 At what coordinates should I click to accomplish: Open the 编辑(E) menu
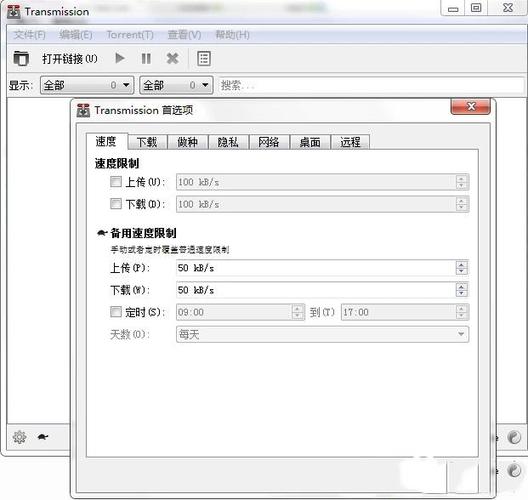coord(76,35)
